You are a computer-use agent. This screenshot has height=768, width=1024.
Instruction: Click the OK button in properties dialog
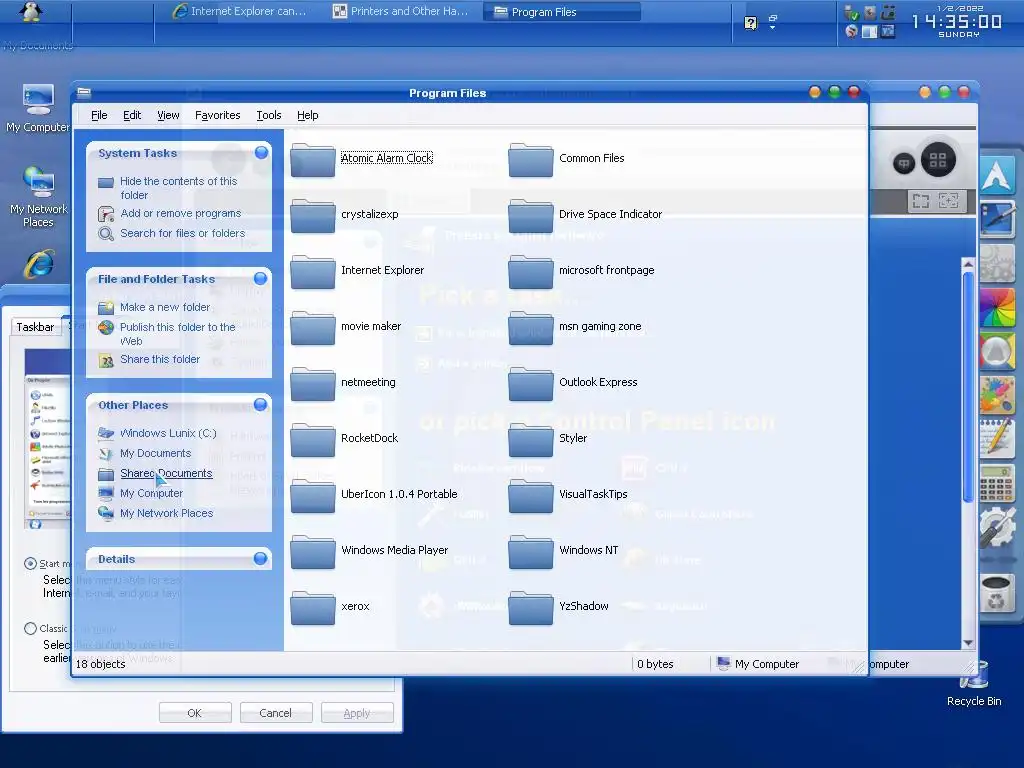[x=195, y=712]
